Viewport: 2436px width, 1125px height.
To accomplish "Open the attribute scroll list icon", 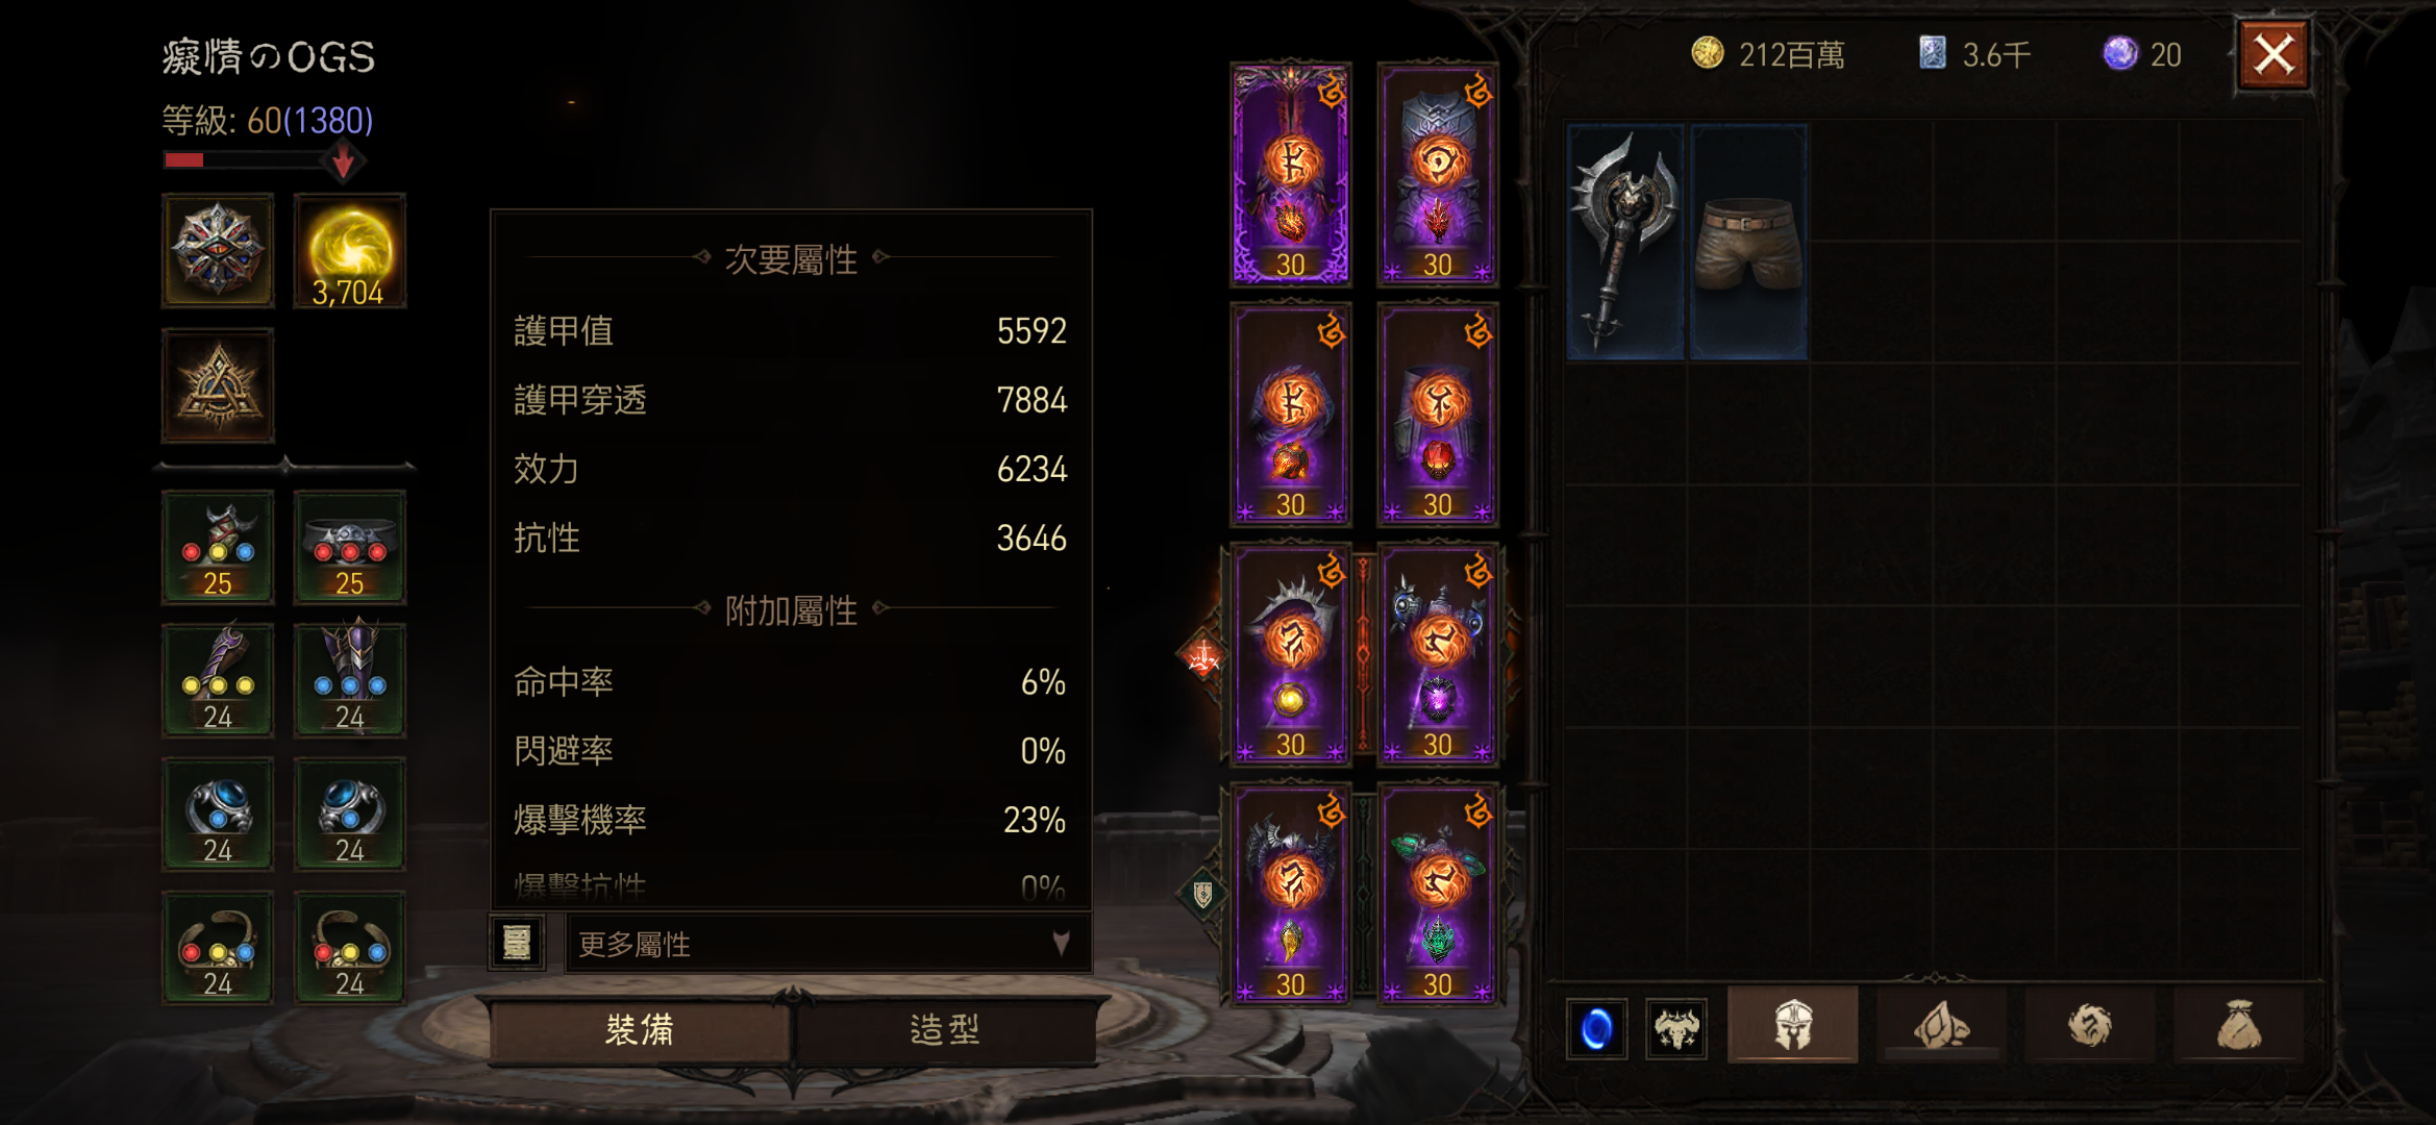I will [x=517, y=942].
